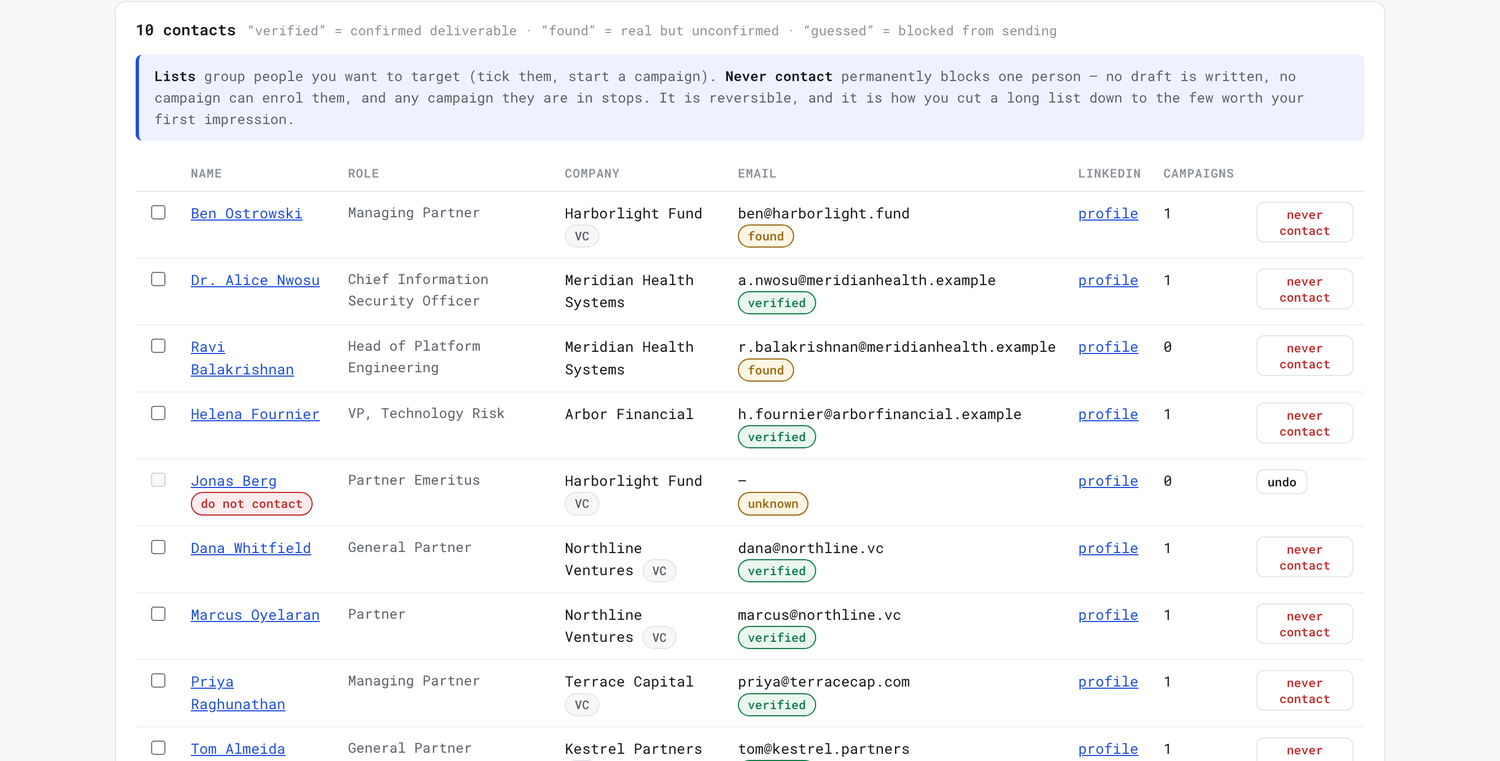1500x761 pixels.
Task: Block Dr. Alice Nwosu with never contact
Action: click(x=1304, y=289)
